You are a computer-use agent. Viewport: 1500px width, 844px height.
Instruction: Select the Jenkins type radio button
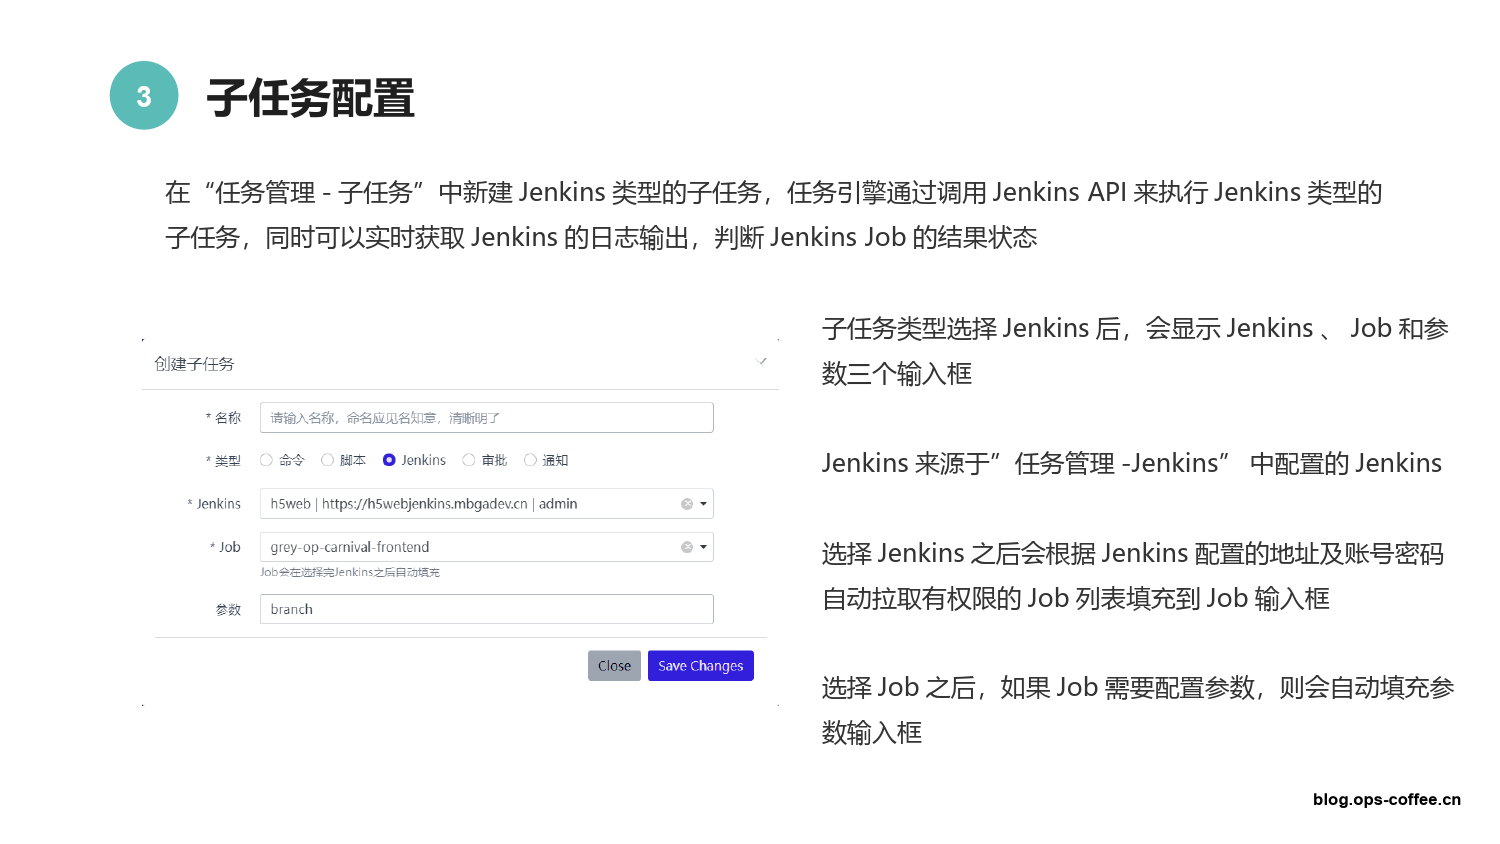389,460
